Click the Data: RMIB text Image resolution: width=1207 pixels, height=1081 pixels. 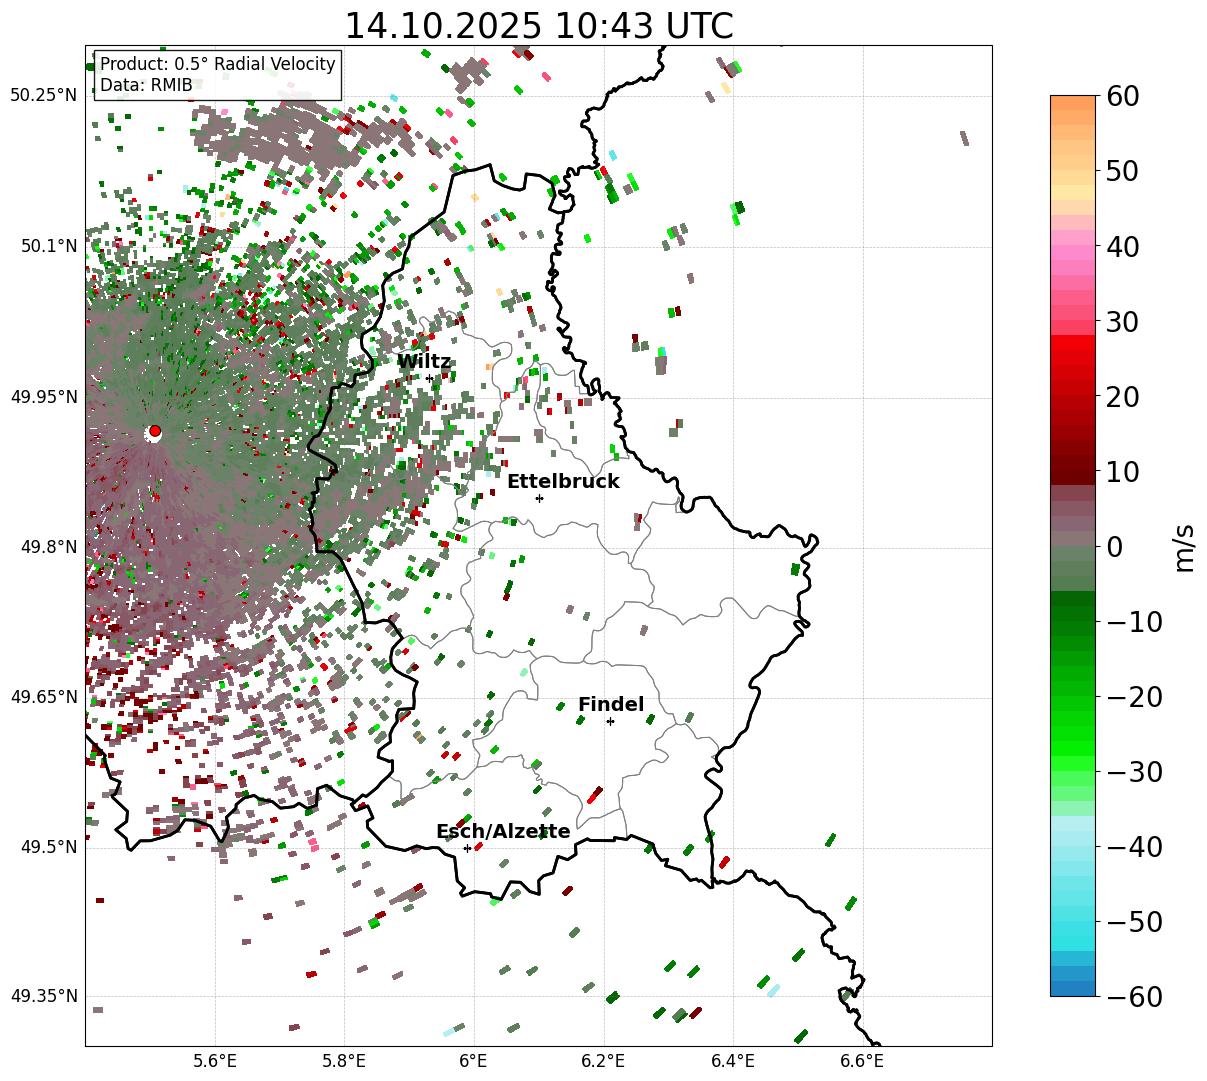point(146,86)
